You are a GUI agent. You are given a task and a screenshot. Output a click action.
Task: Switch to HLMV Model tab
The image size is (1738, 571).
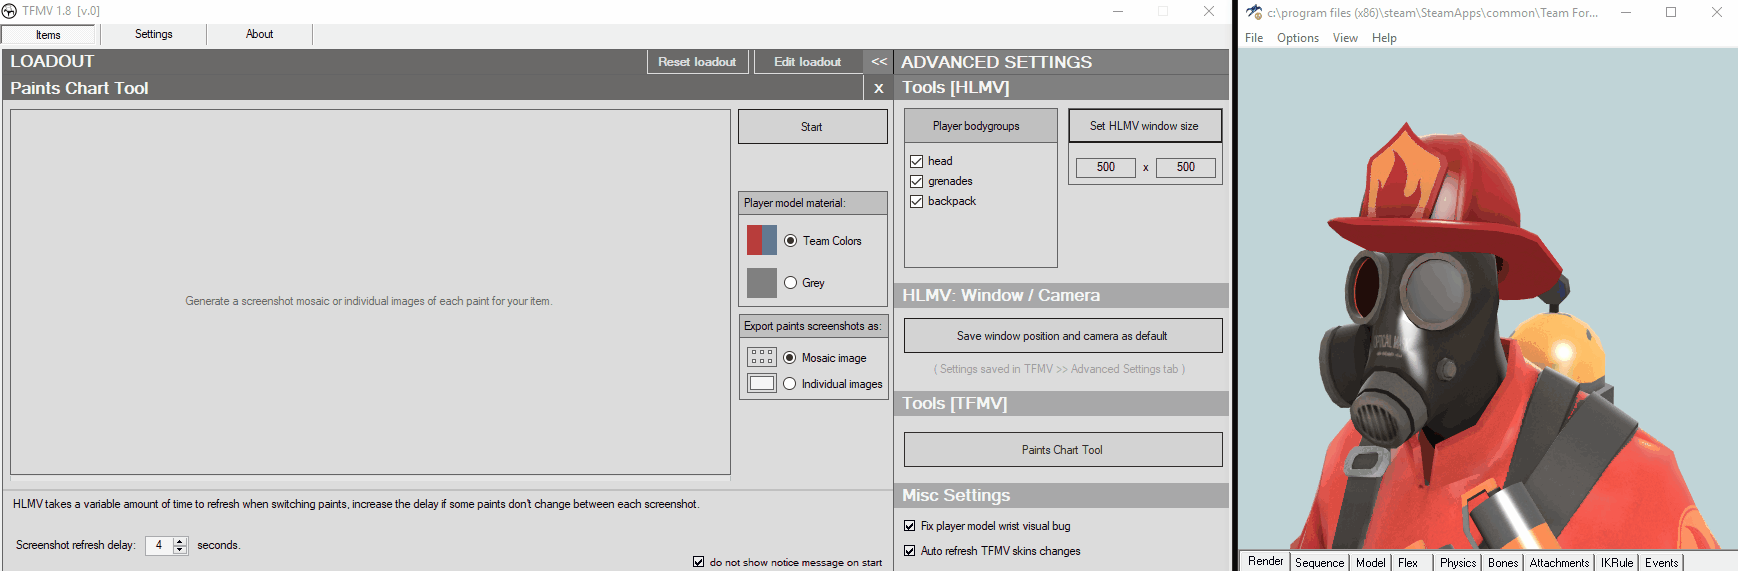[1370, 563]
